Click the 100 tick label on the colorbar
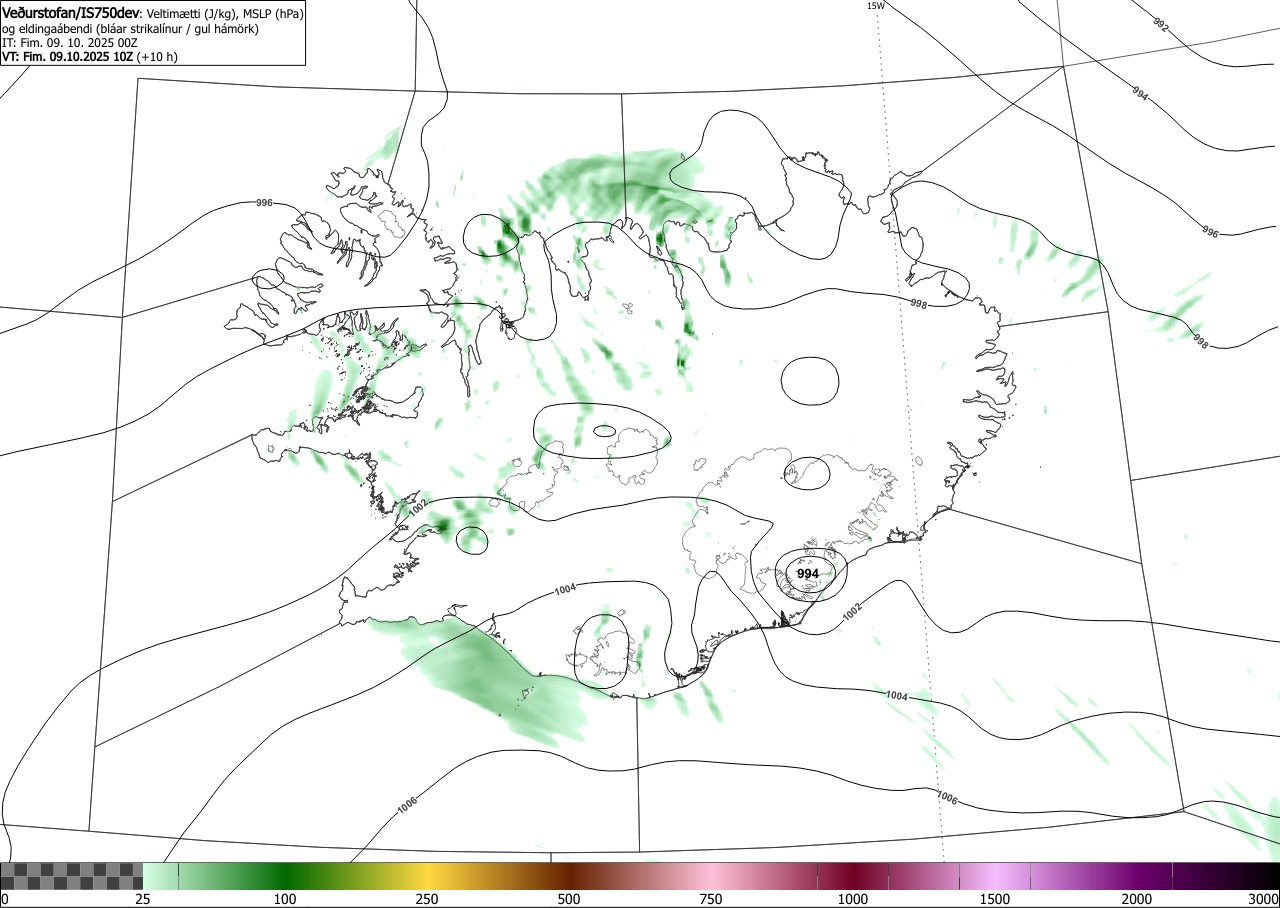The image size is (1280, 908). (x=285, y=899)
